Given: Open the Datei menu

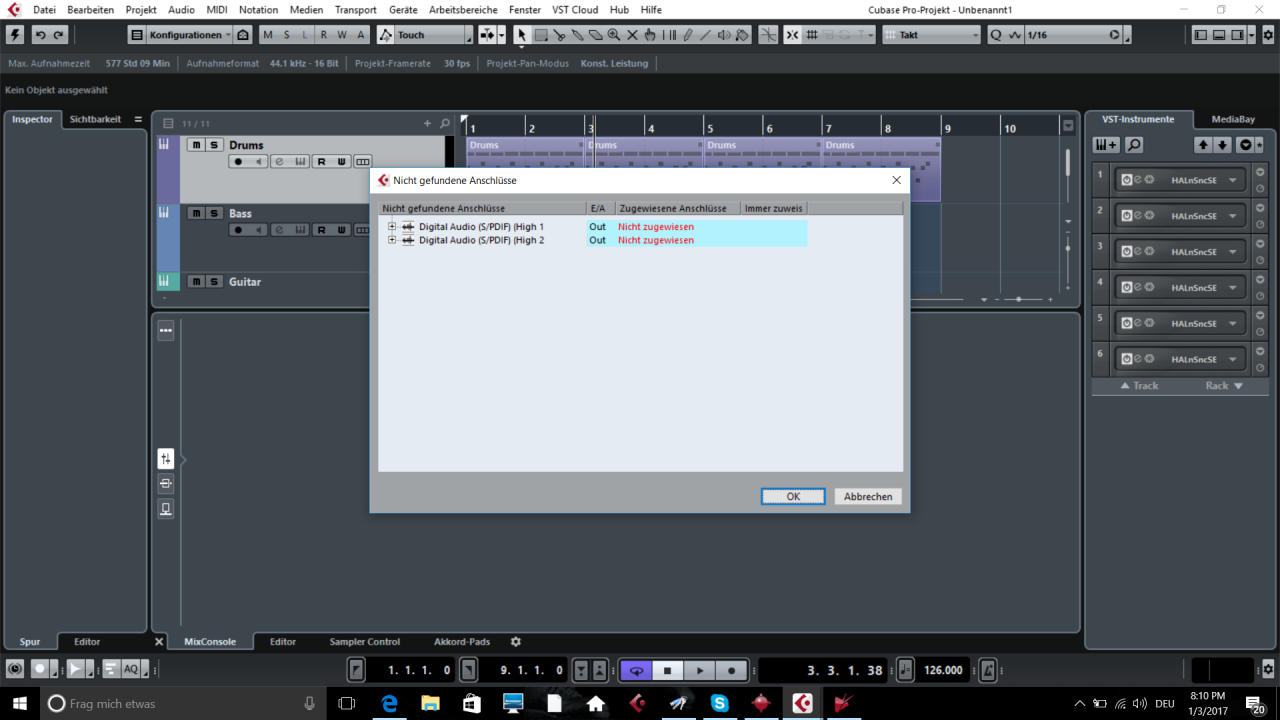Looking at the screenshot, I should click(x=44, y=10).
